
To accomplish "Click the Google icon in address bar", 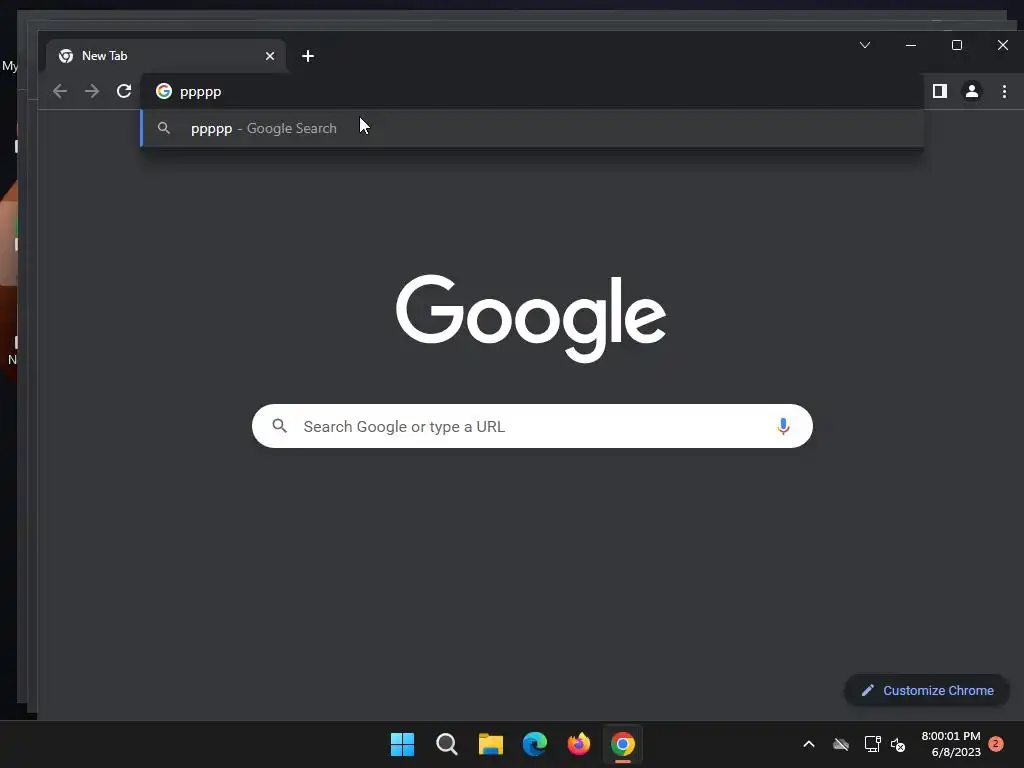I will pos(164,91).
